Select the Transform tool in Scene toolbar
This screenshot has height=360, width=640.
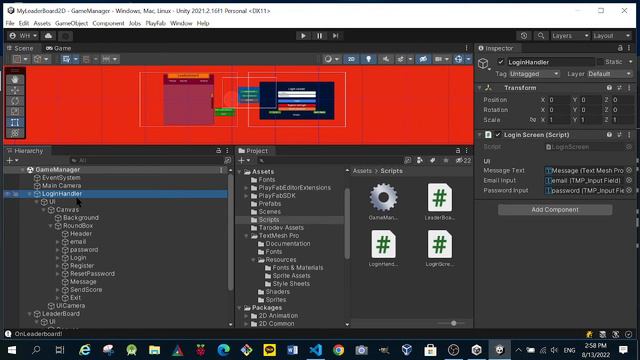pyautogui.click(x=15, y=133)
